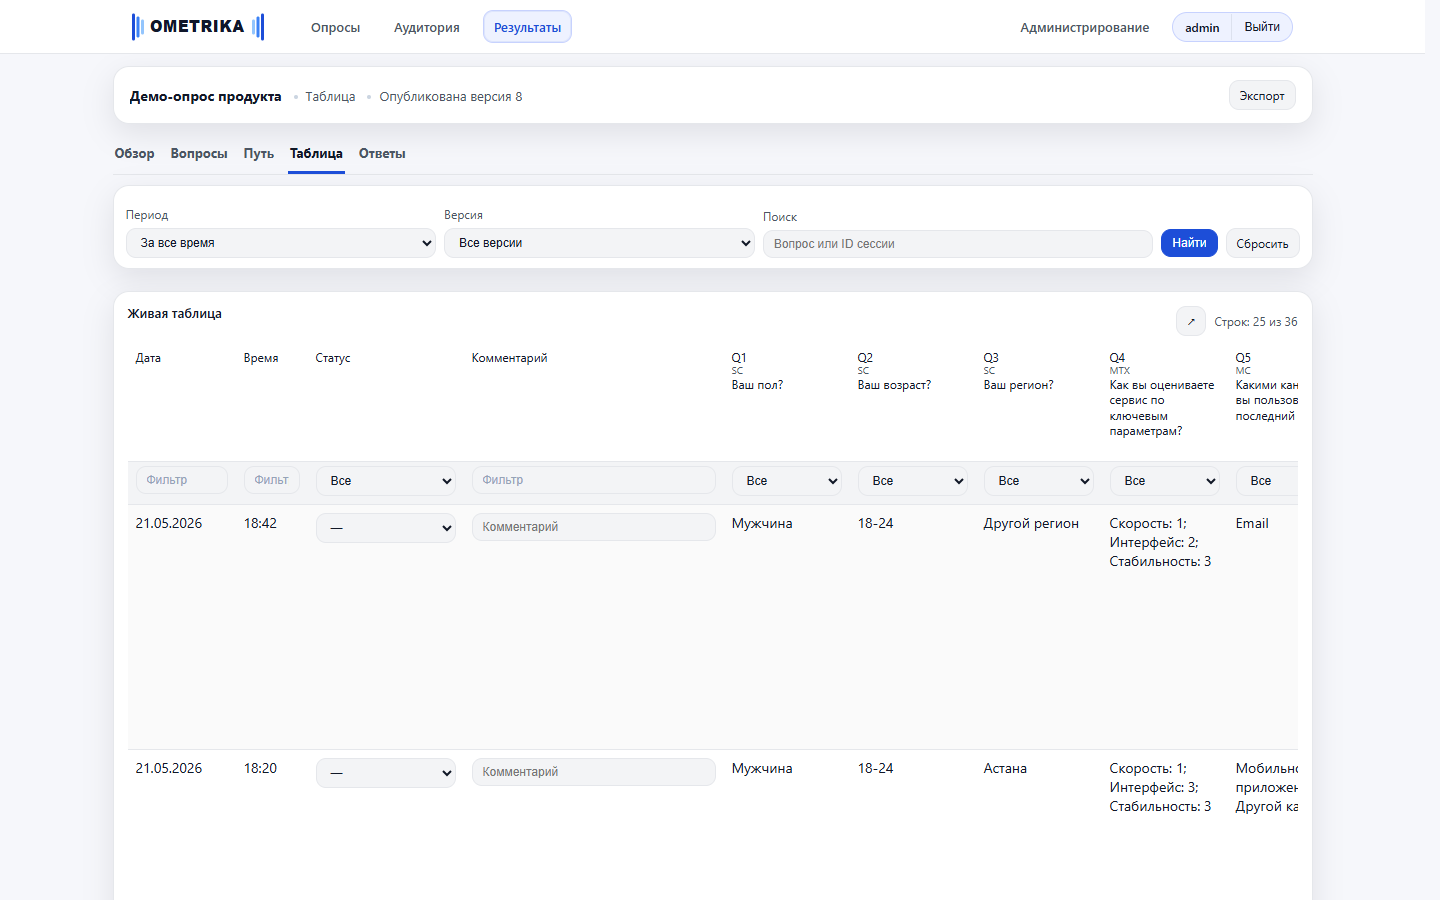Open Опросы in top navigation
Viewport: 1440px width, 900px height.
(335, 27)
